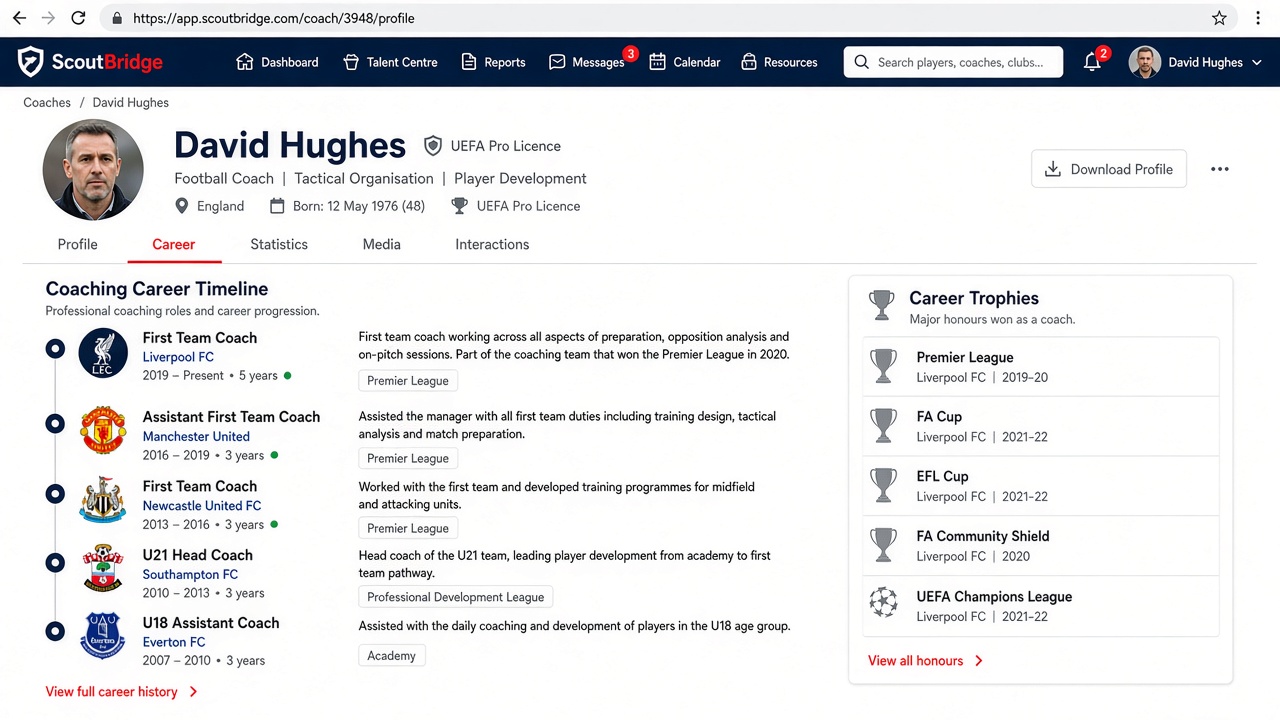Bookmark this page with the star icon
1280x720 pixels.
tap(1219, 18)
